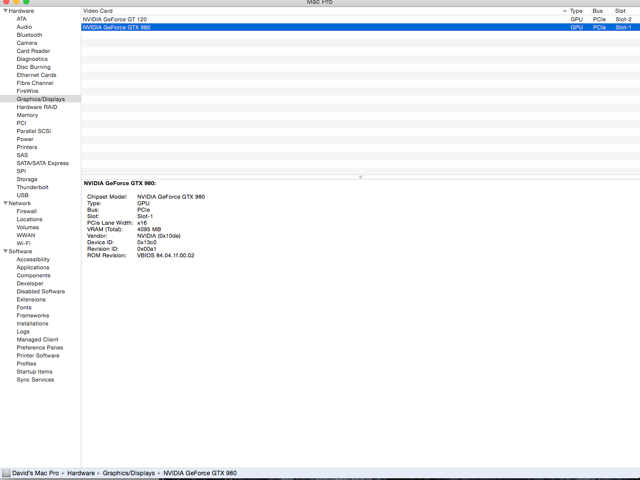
Task: Click Video Card column header
Action: [x=98, y=11]
